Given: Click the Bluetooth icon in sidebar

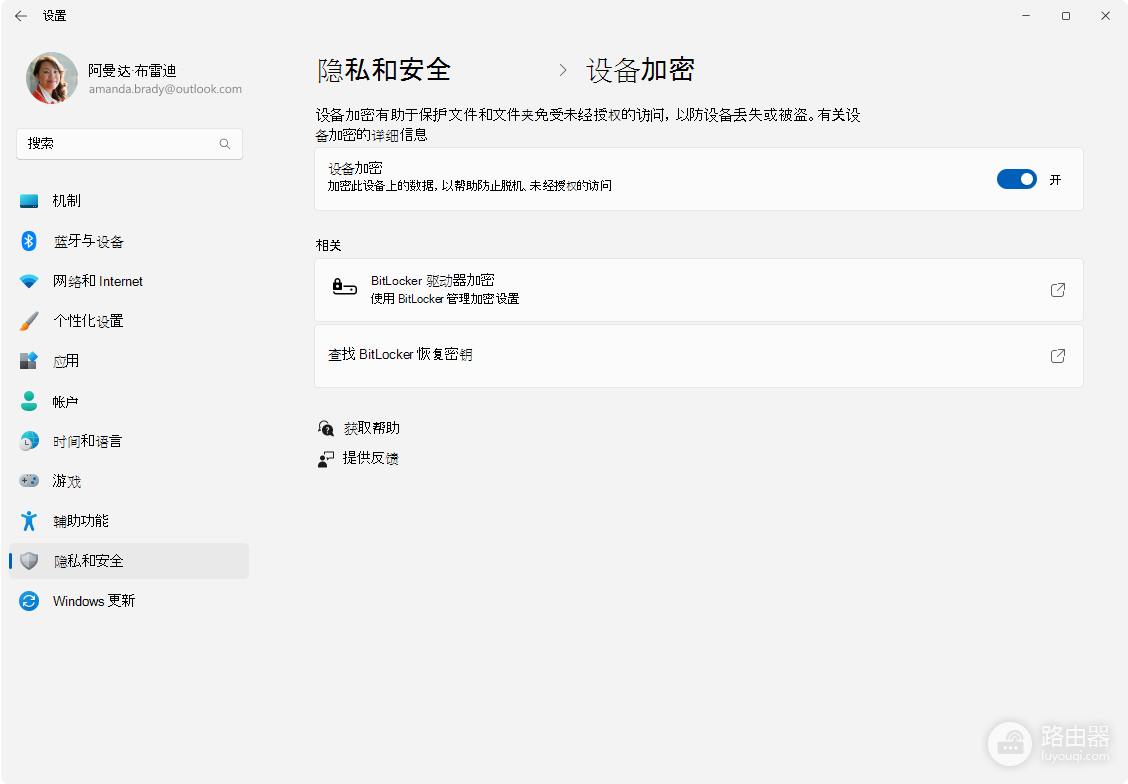Looking at the screenshot, I should click(29, 241).
